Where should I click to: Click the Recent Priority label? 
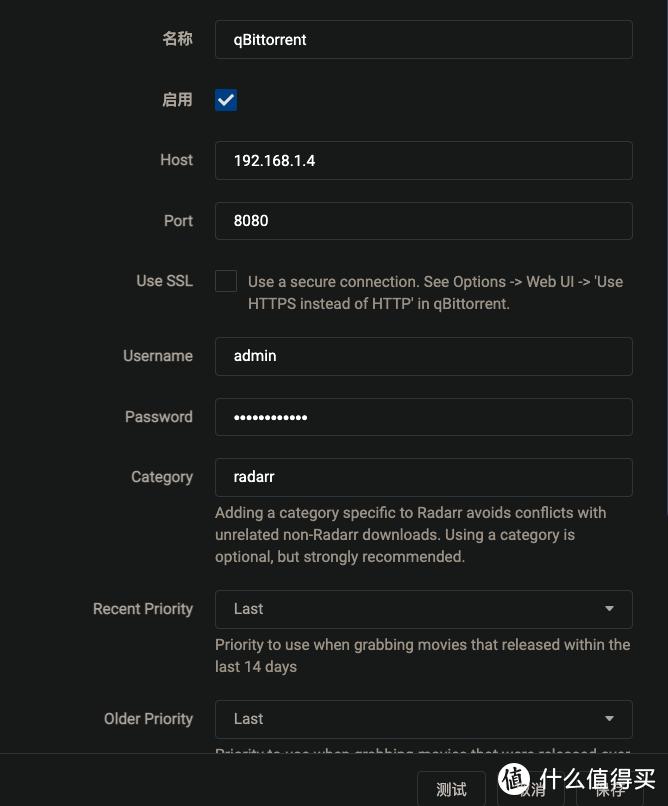143,609
